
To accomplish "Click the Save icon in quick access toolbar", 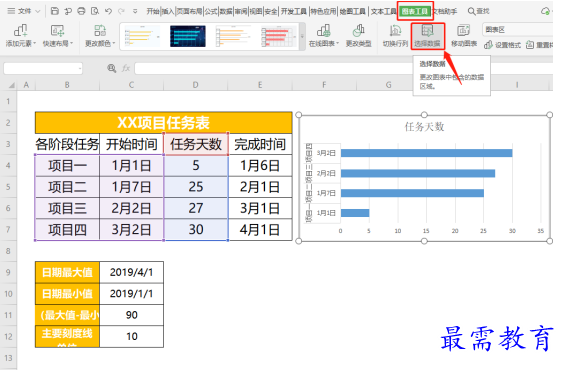I will coord(55,11).
